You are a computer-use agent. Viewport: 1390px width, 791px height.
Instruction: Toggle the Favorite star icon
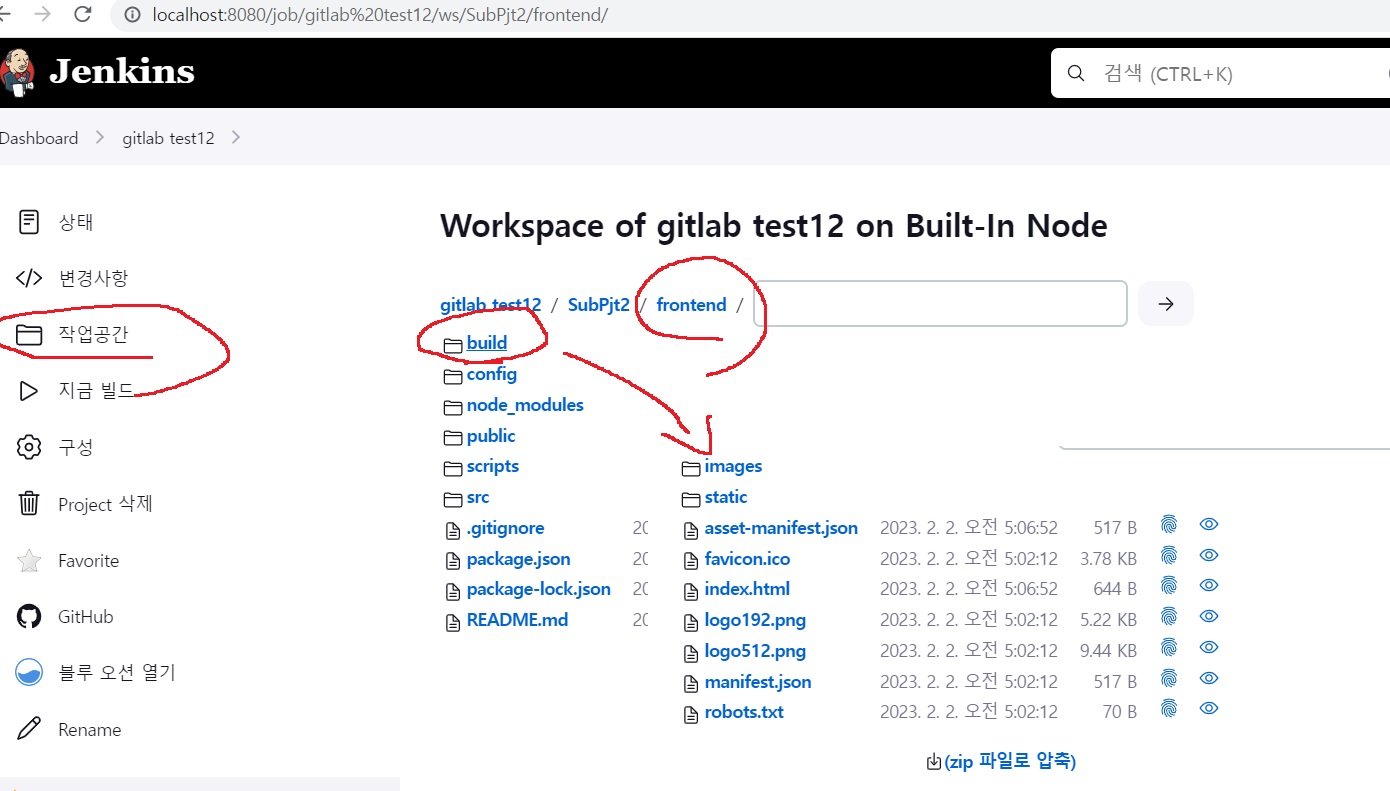(x=30, y=561)
